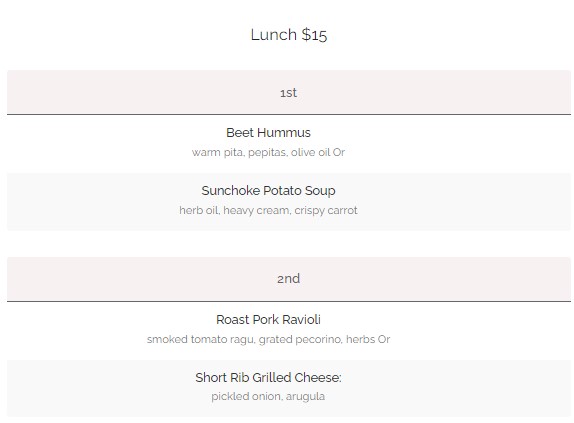Image resolution: width=574 pixels, height=423 pixels.
Task: Click the Beet Hummus dish title
Action: [268, 132]
